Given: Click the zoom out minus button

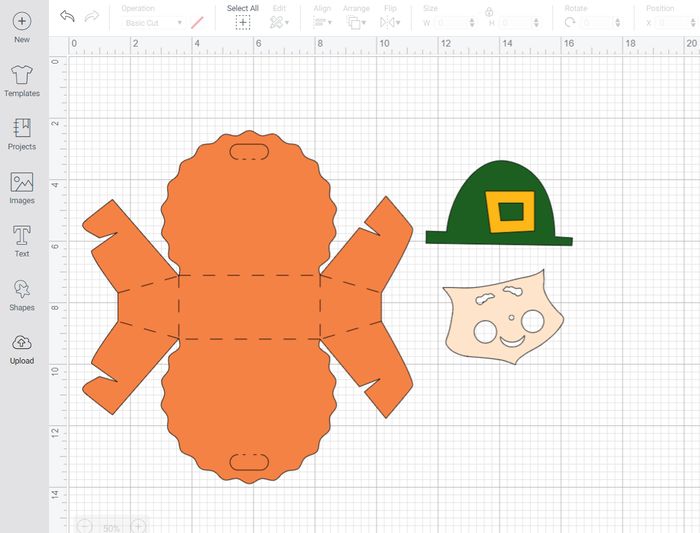Looking at the screenshot, I should click(84, 526).
